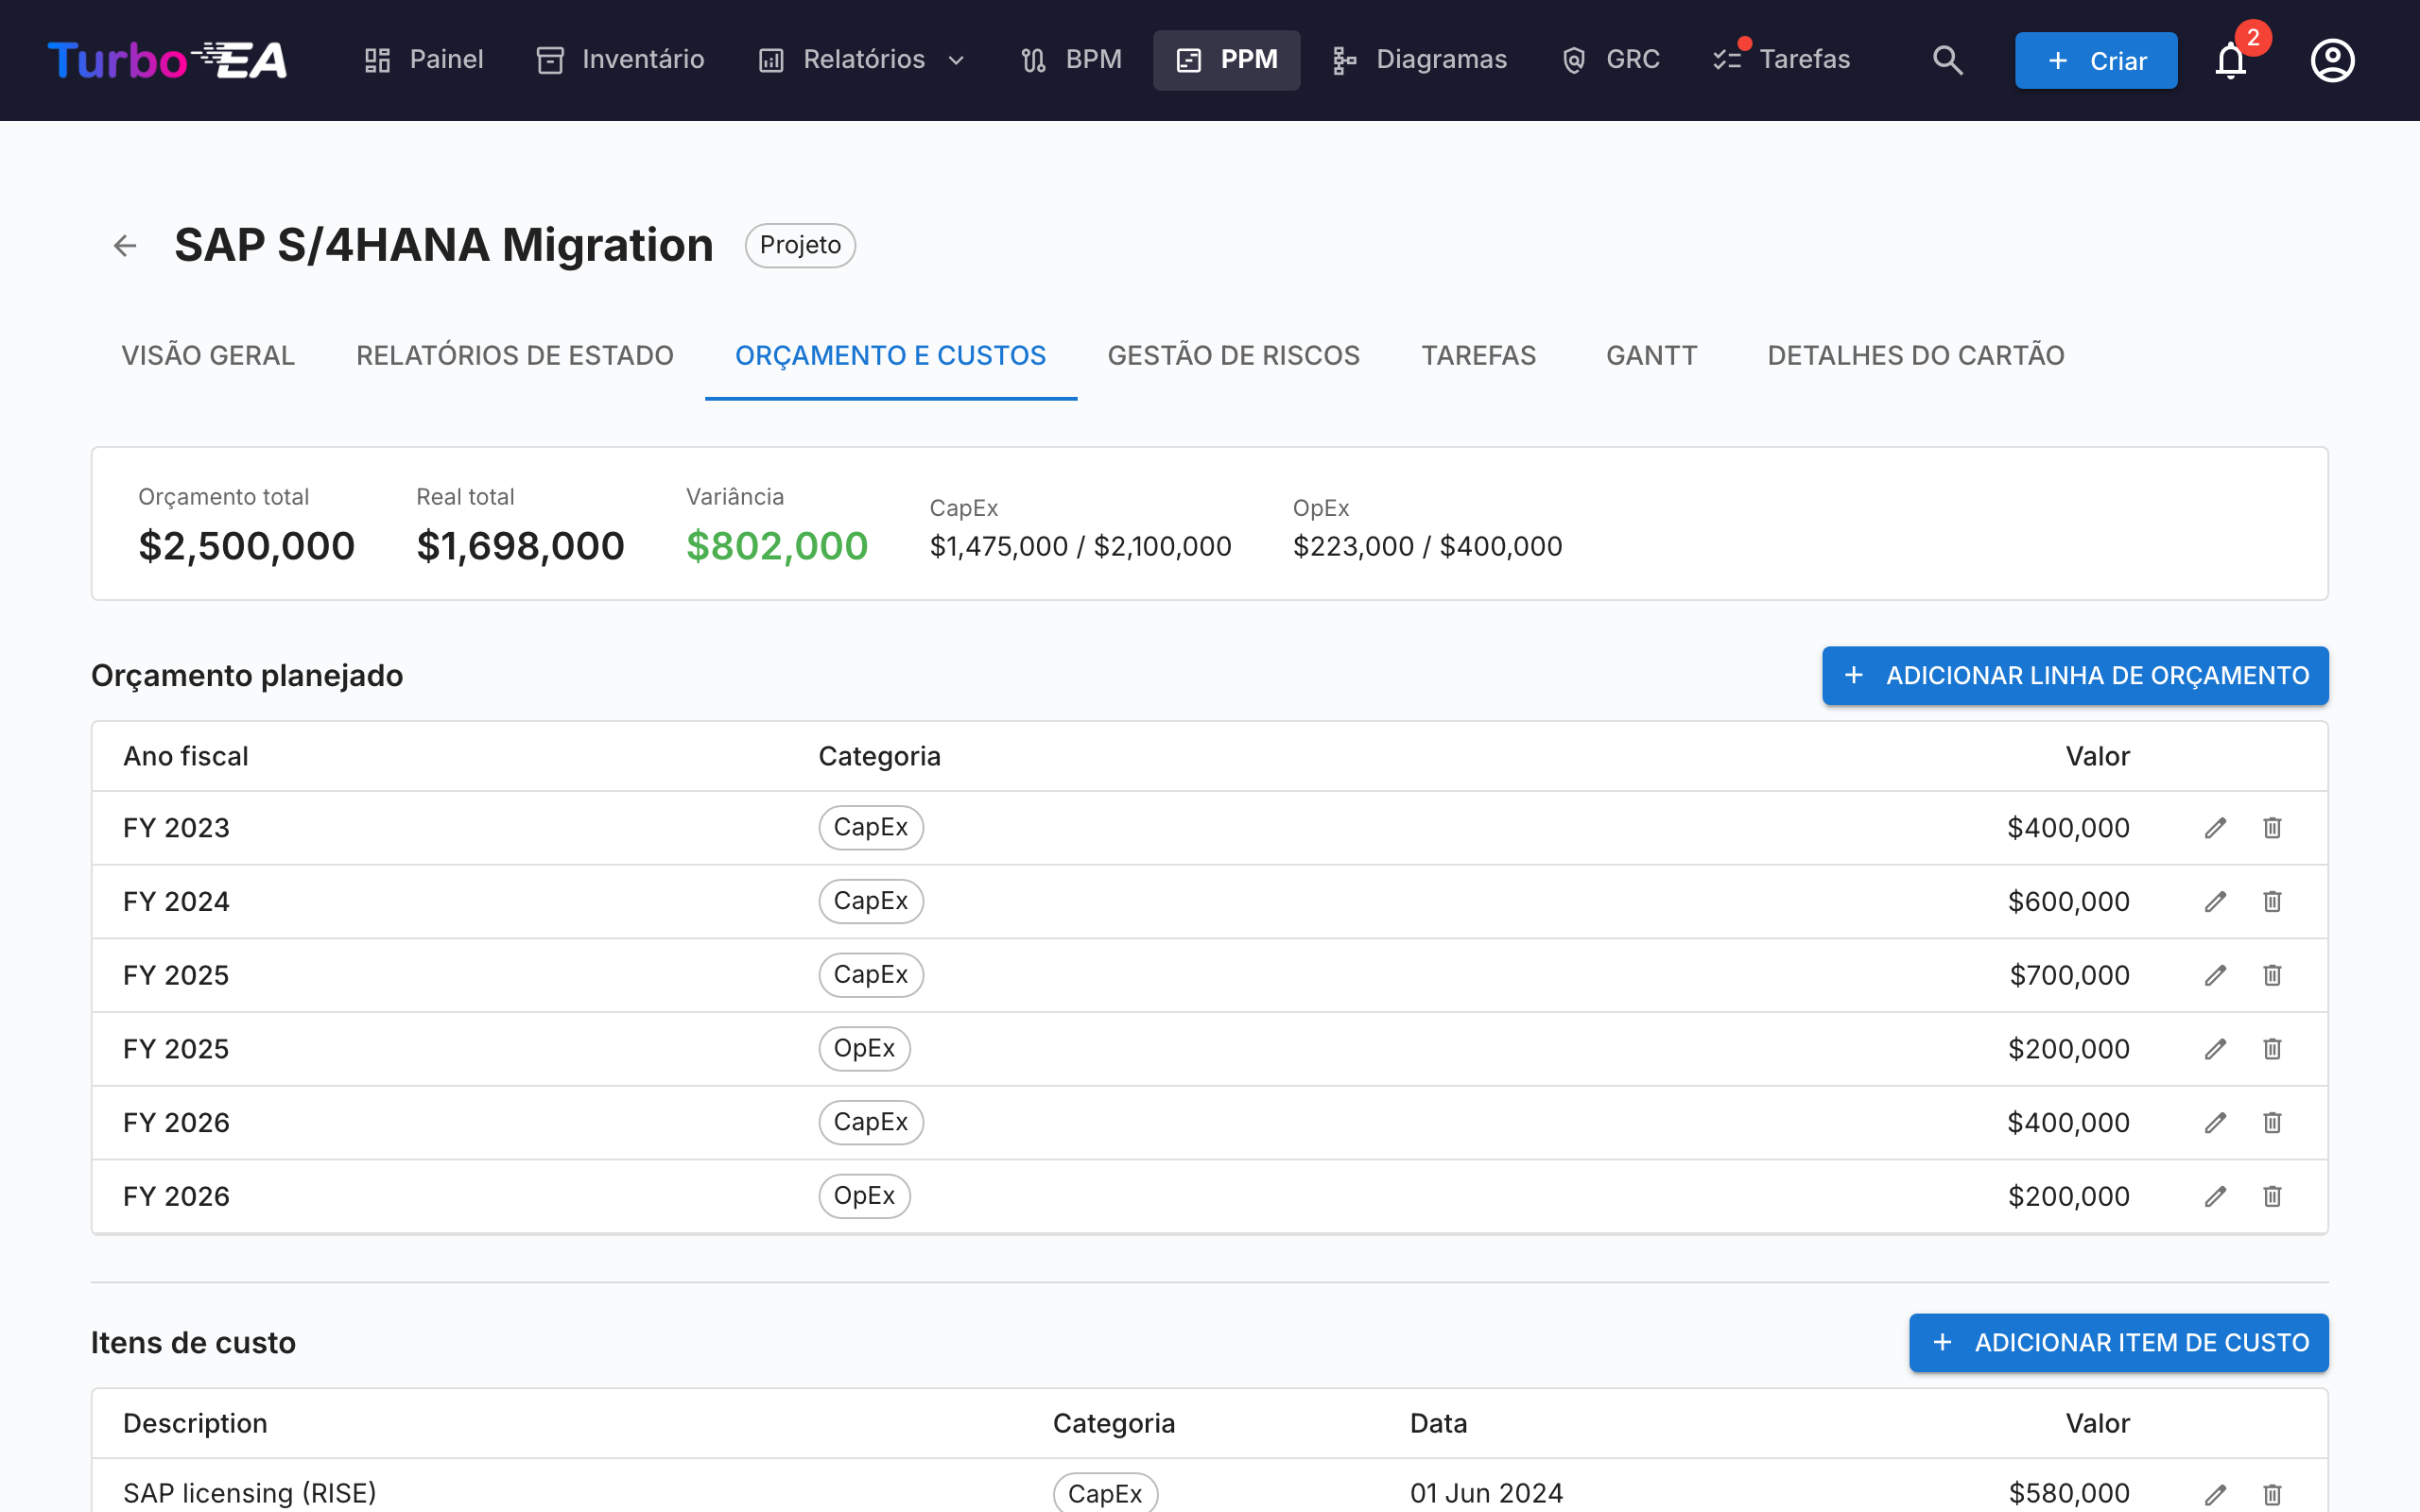
Task: Click the budget table Categoria column header
Action: point(880,757)
